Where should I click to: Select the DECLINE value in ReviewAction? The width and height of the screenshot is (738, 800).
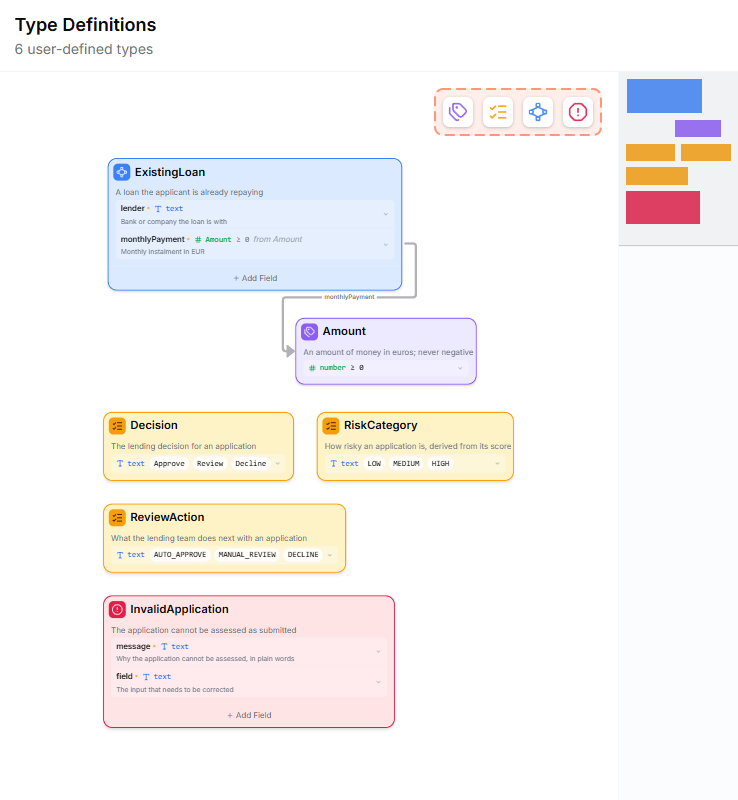pos(303,555)
